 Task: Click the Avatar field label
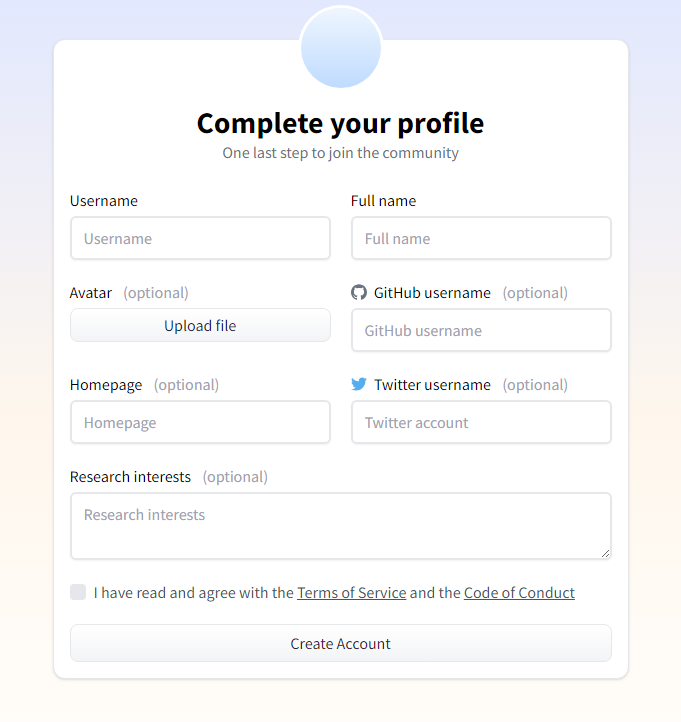pos(91,293)
